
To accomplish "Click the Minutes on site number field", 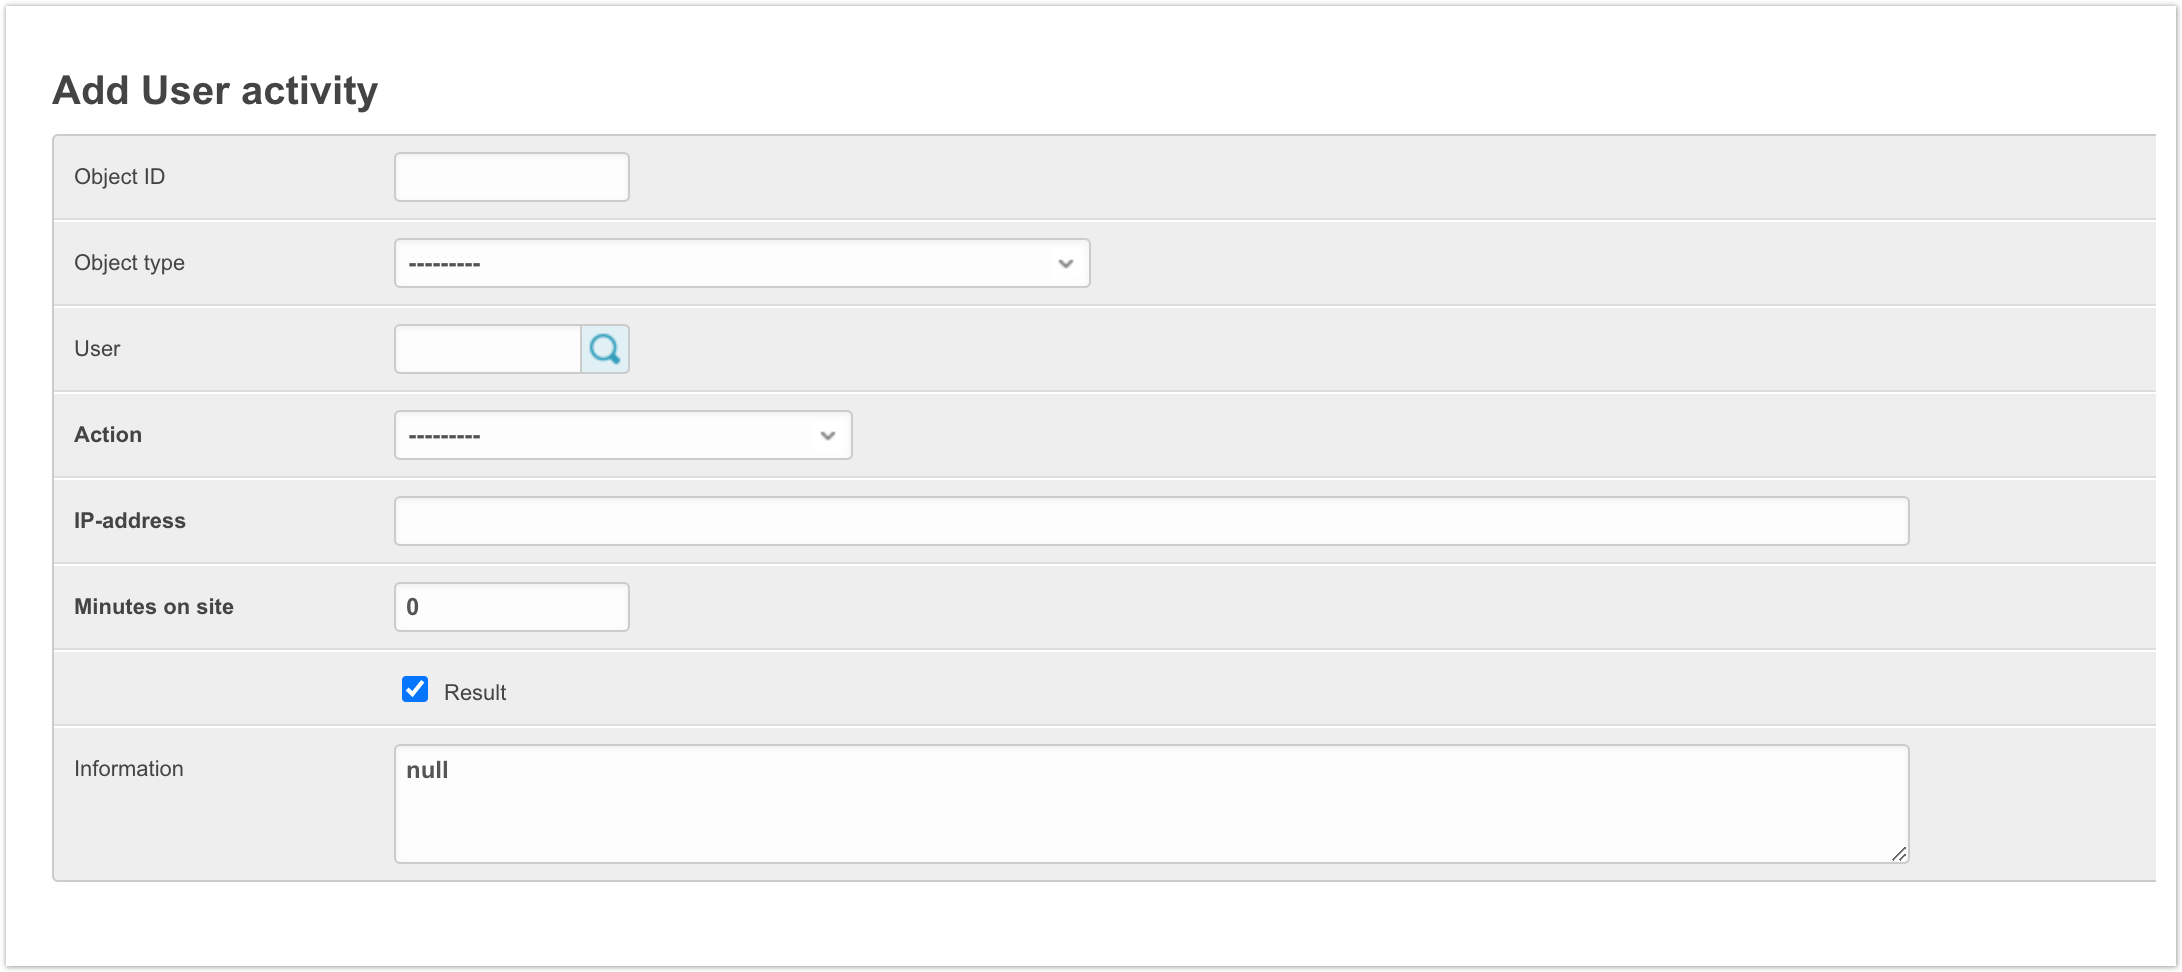I will [x=511, y=607].
